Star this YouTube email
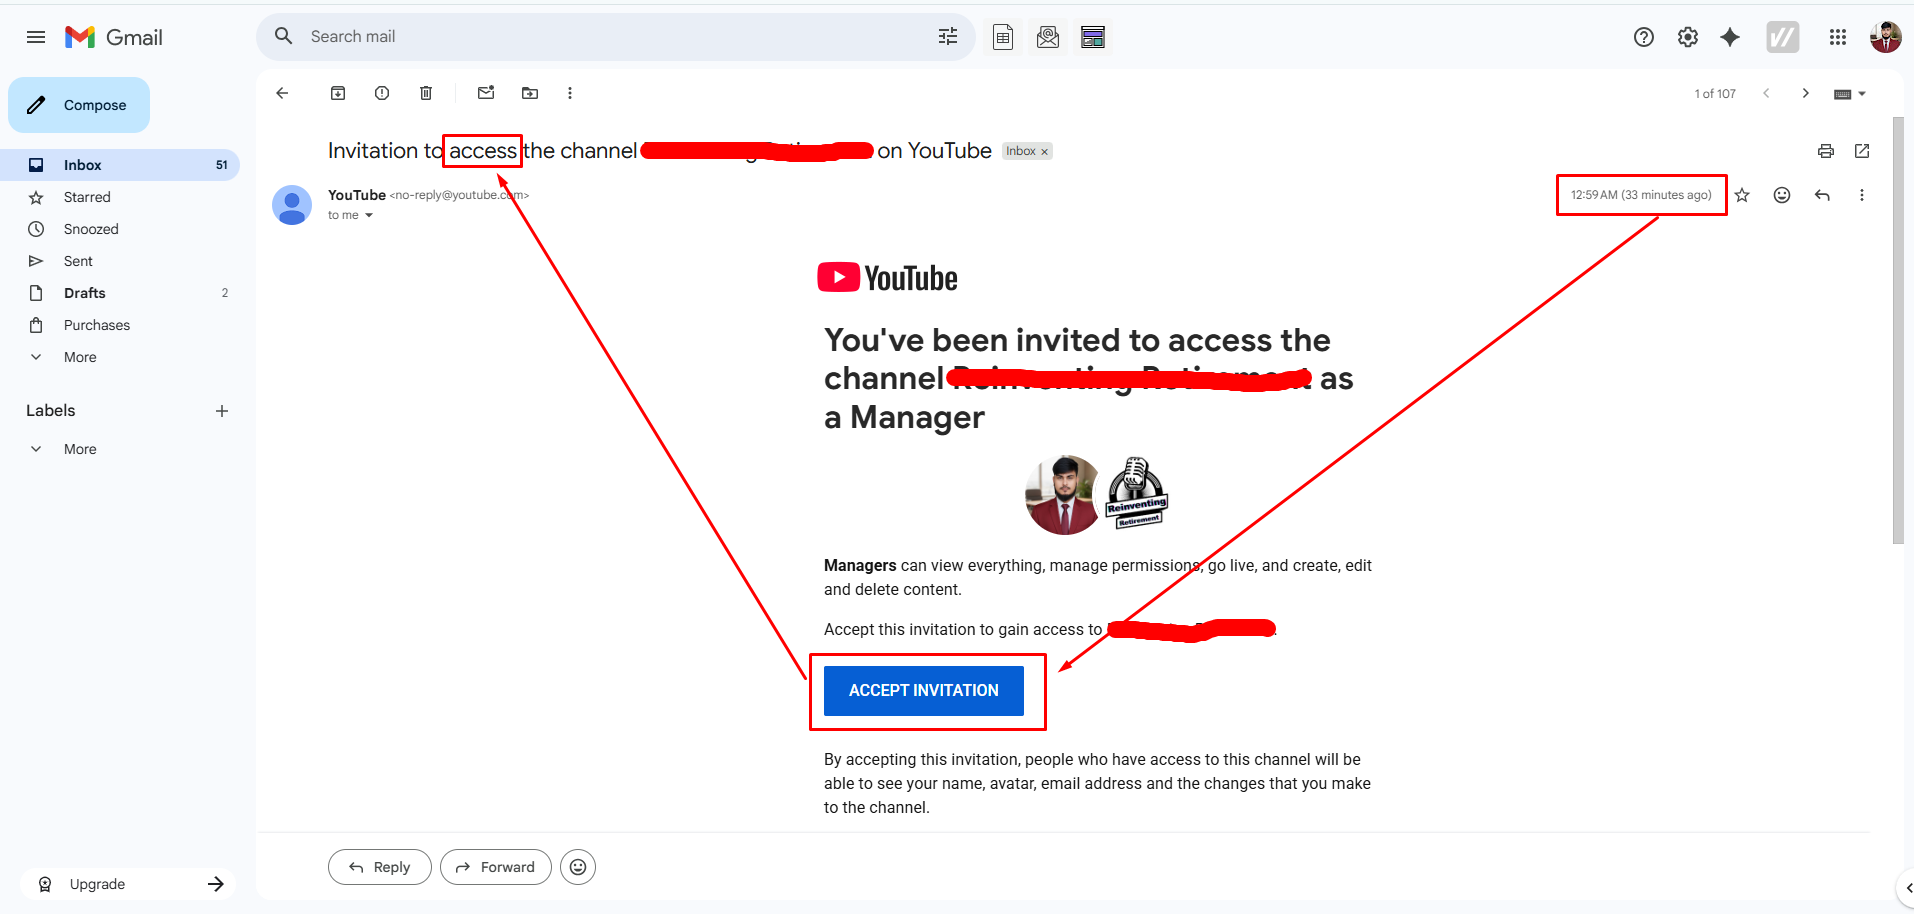 1742,195
